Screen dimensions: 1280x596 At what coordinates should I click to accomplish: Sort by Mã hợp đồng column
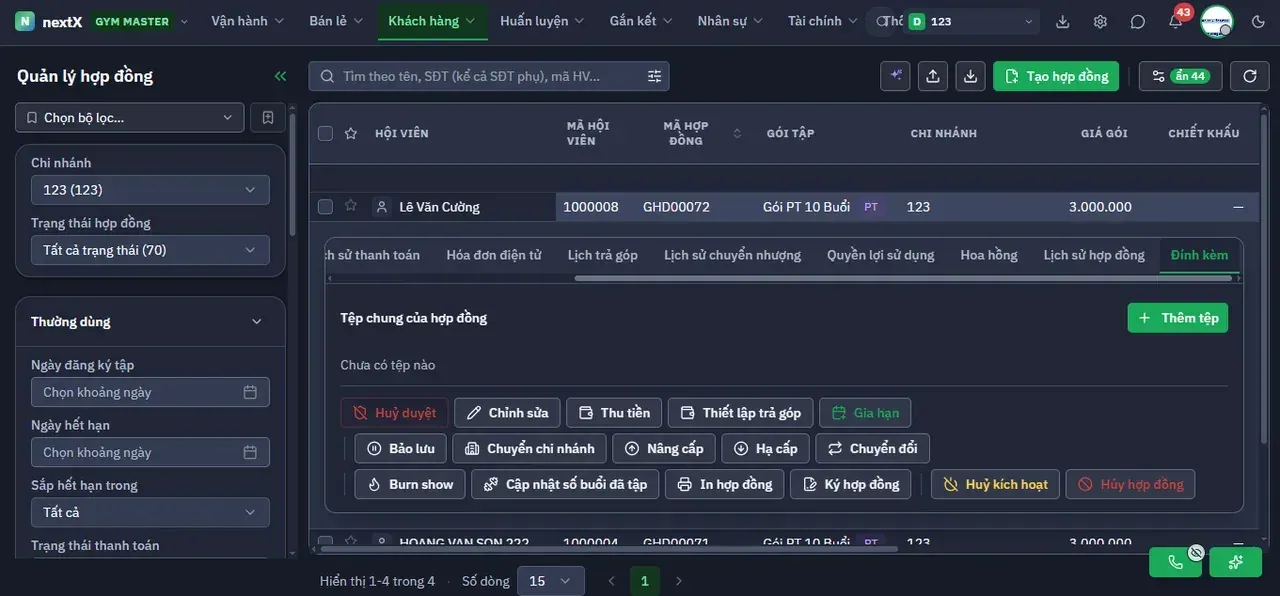click(737, 133)
